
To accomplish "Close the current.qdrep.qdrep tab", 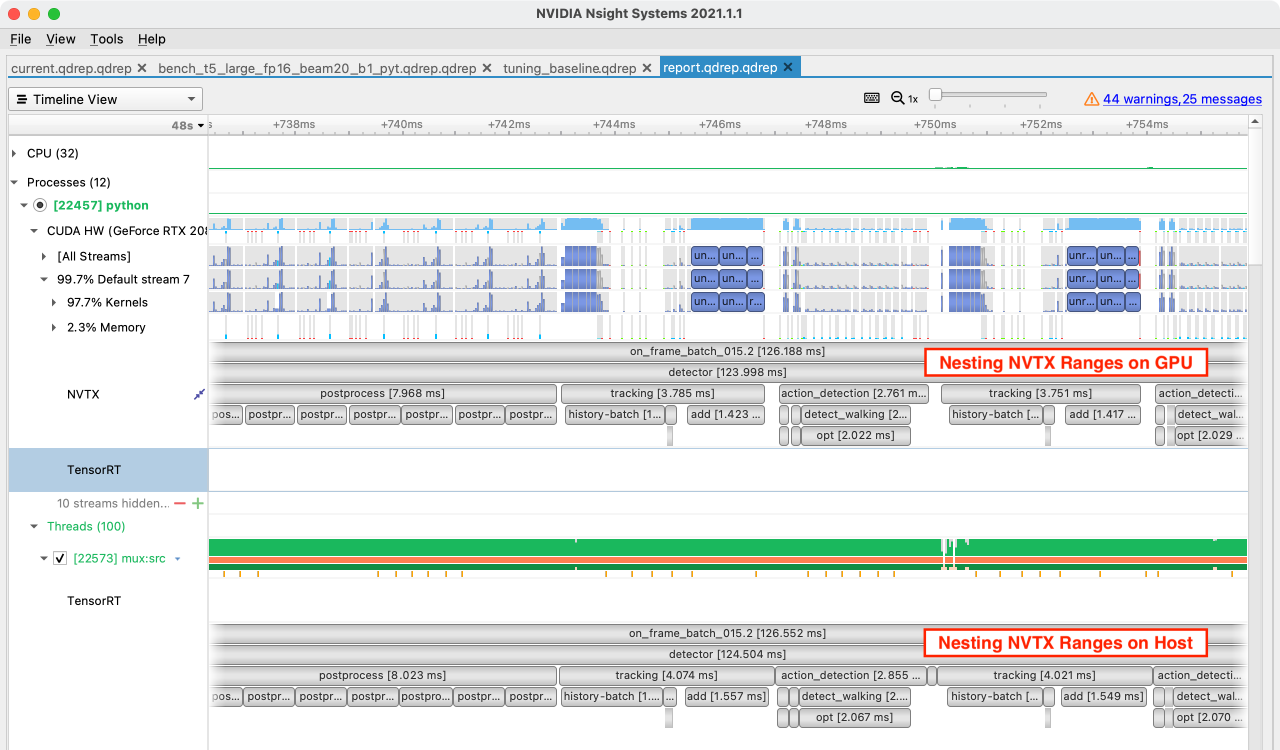I will [x=142, y=68].
